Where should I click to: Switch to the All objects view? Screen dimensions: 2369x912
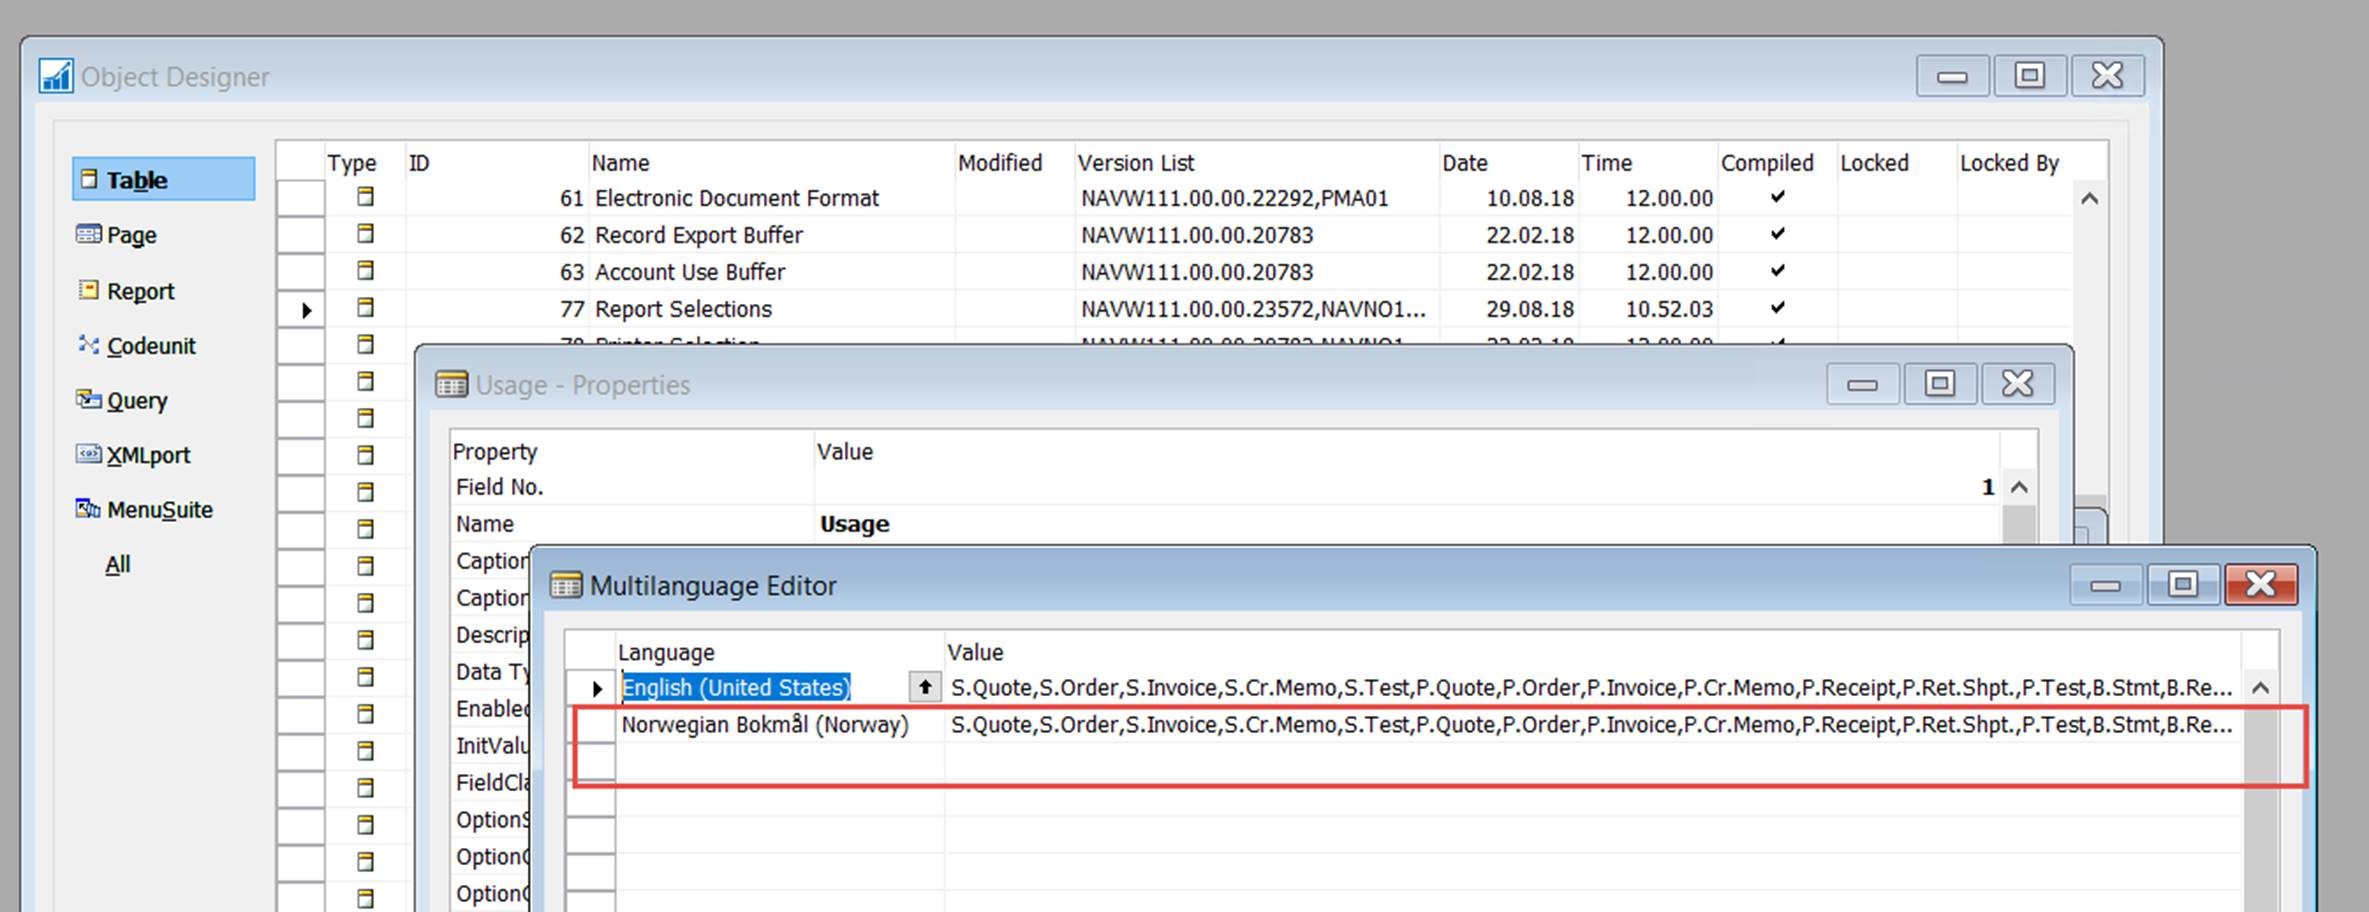117,563
